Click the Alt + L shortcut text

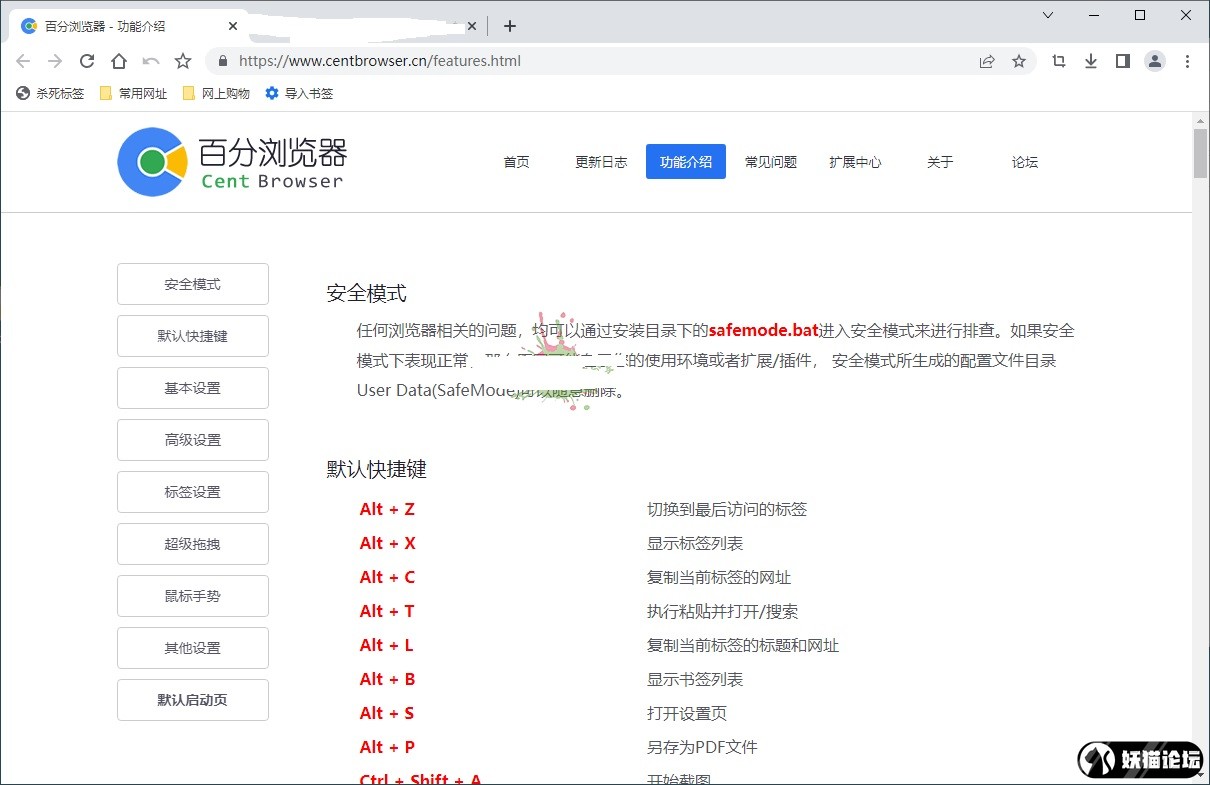click(387, 645)
